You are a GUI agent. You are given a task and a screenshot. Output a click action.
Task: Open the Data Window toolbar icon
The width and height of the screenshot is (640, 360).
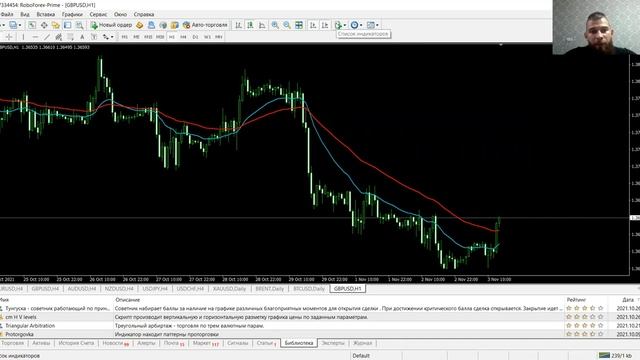pyautogui.click(x=44, y=25)
